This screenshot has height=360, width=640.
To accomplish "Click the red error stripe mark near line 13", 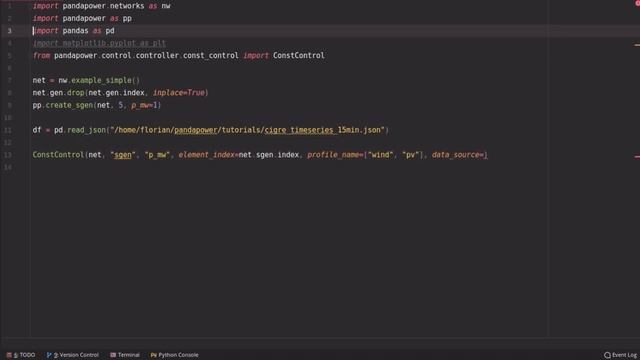I will (637, 156).
